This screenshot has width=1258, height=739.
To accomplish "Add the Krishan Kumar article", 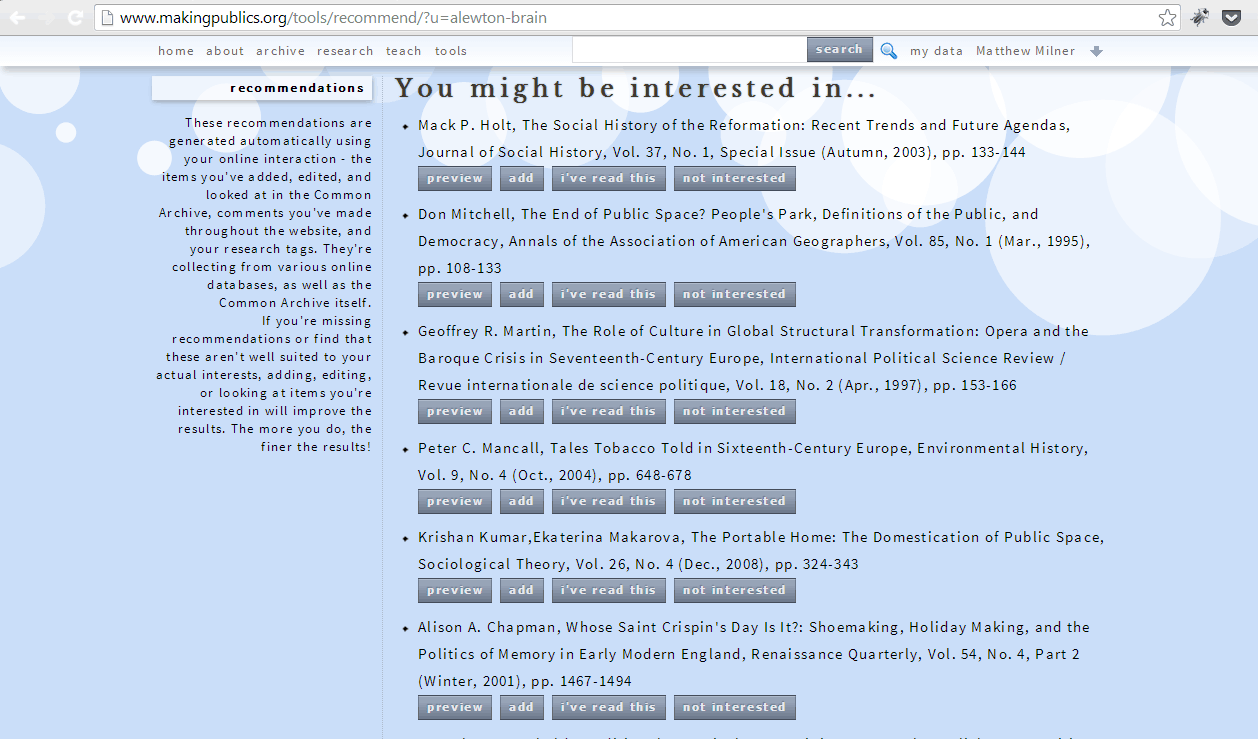I will click(522, 590).
